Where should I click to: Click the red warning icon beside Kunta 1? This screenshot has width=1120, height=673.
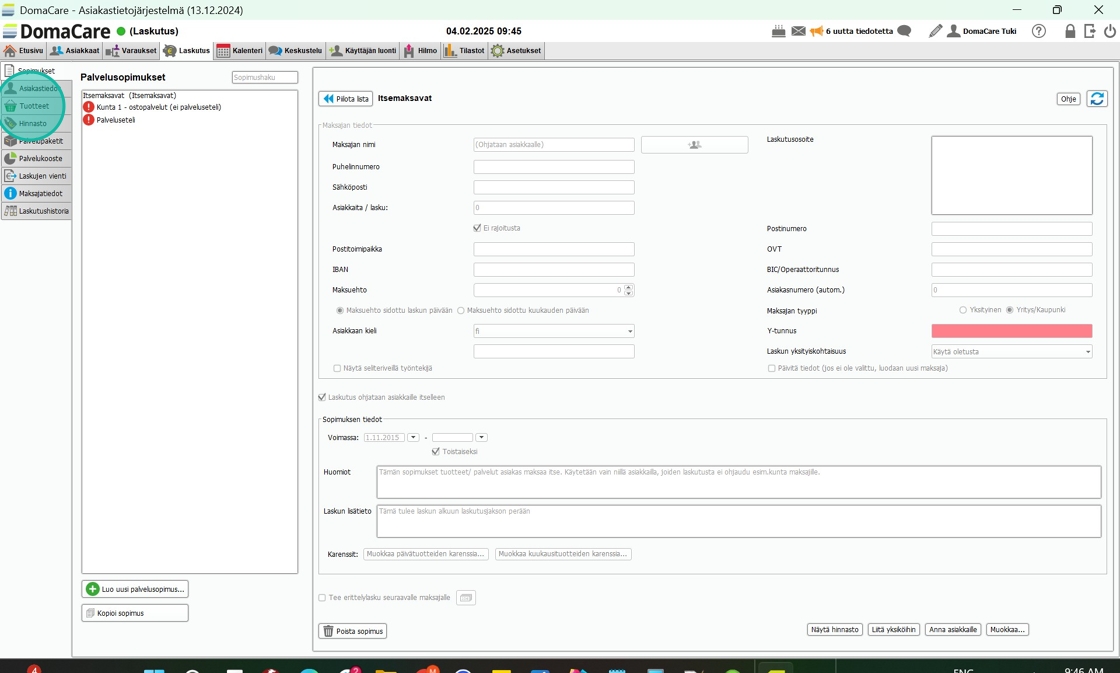[x=89, y=107]
